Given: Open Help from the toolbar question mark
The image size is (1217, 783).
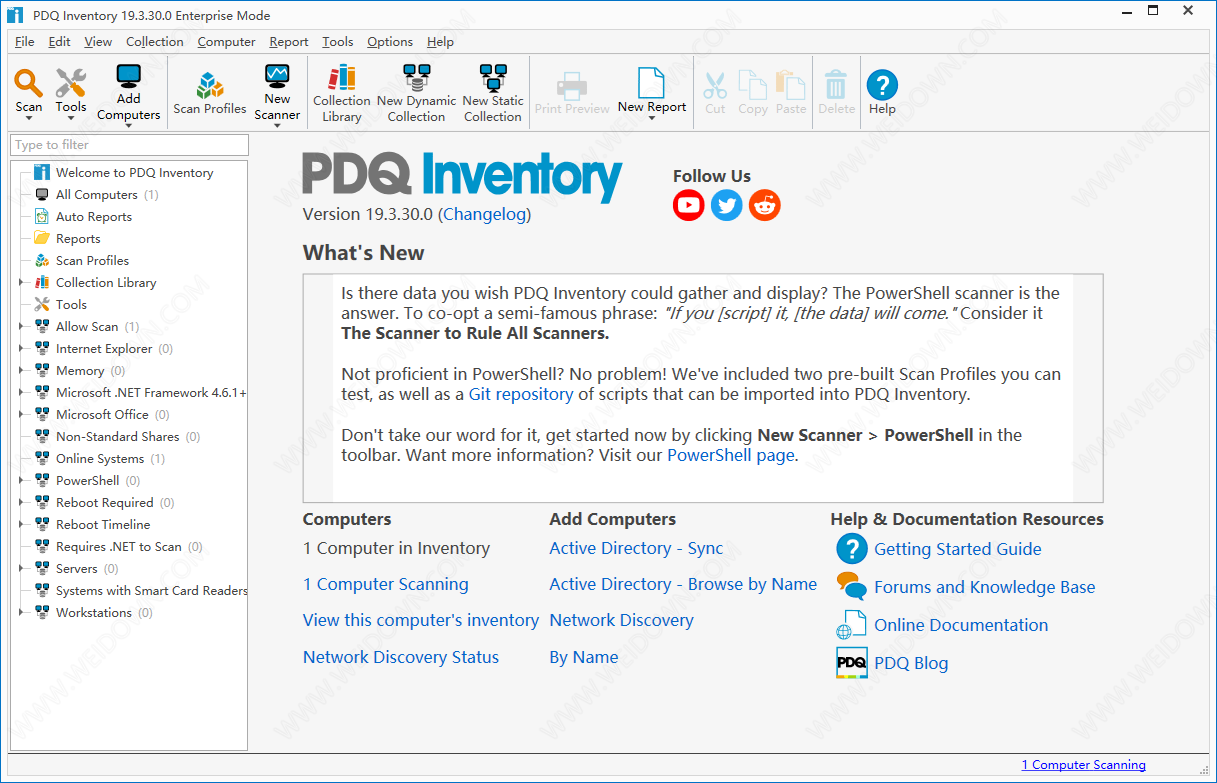Looking at the screenshot, I should click(x=882, y=85).
